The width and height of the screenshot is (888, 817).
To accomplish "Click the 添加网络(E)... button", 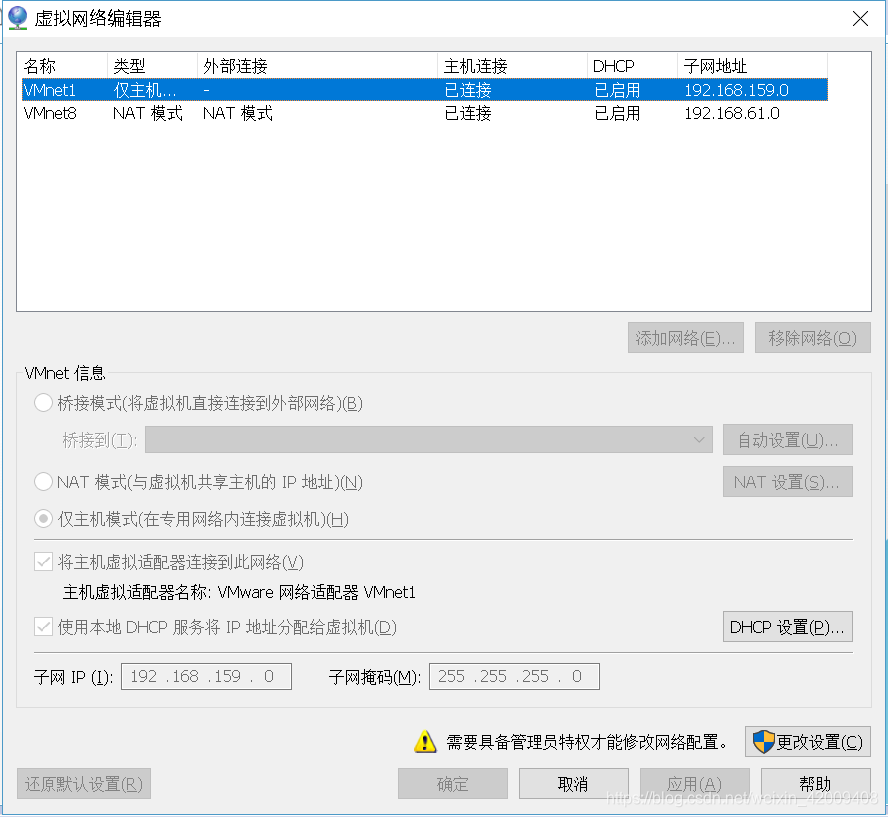I will pos(686,338).
